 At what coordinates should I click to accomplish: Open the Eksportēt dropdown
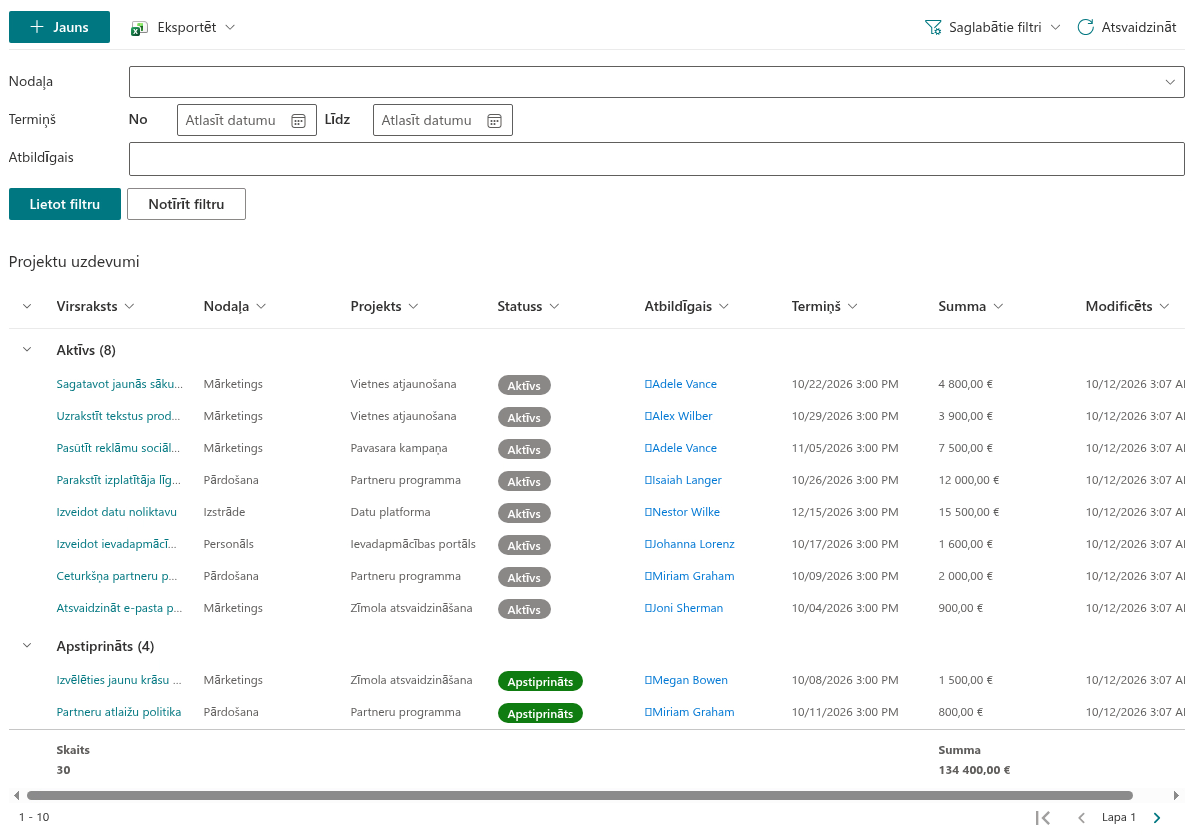(184, 28)
